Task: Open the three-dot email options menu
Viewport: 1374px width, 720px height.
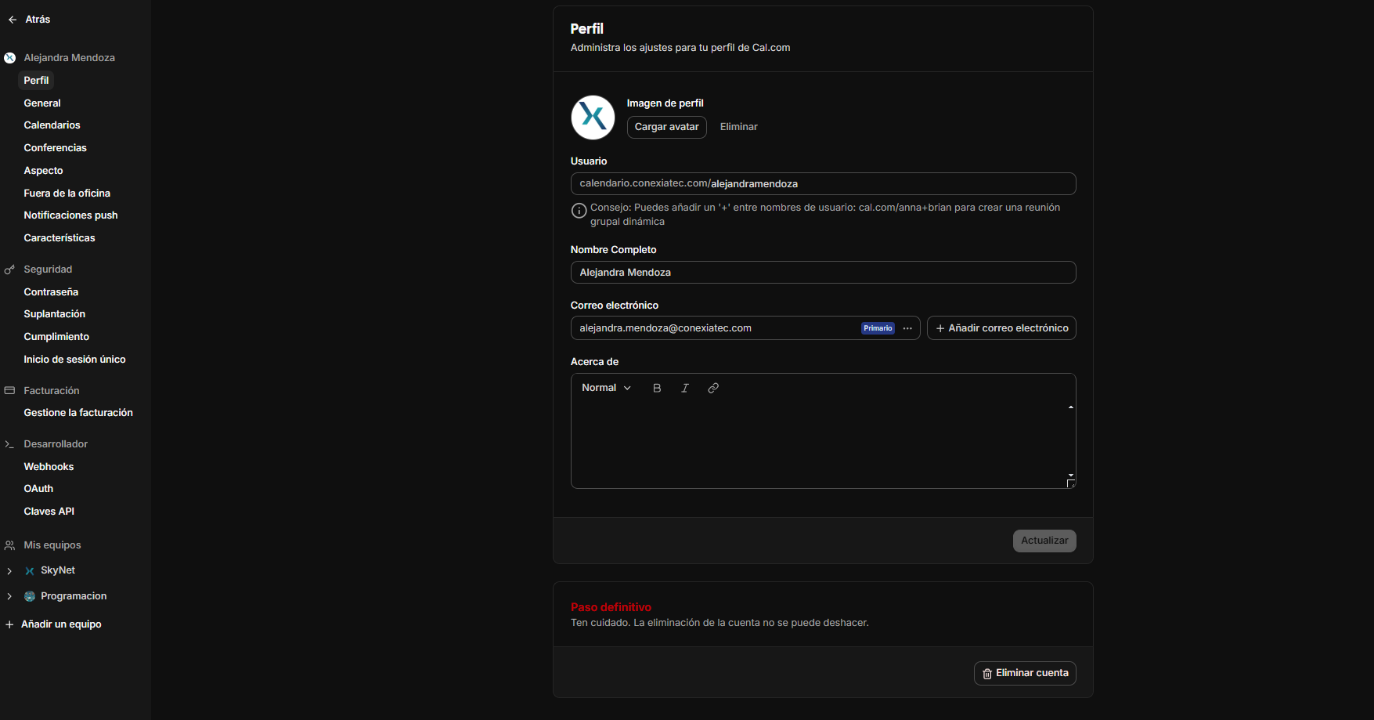Action: click(907, 328)
